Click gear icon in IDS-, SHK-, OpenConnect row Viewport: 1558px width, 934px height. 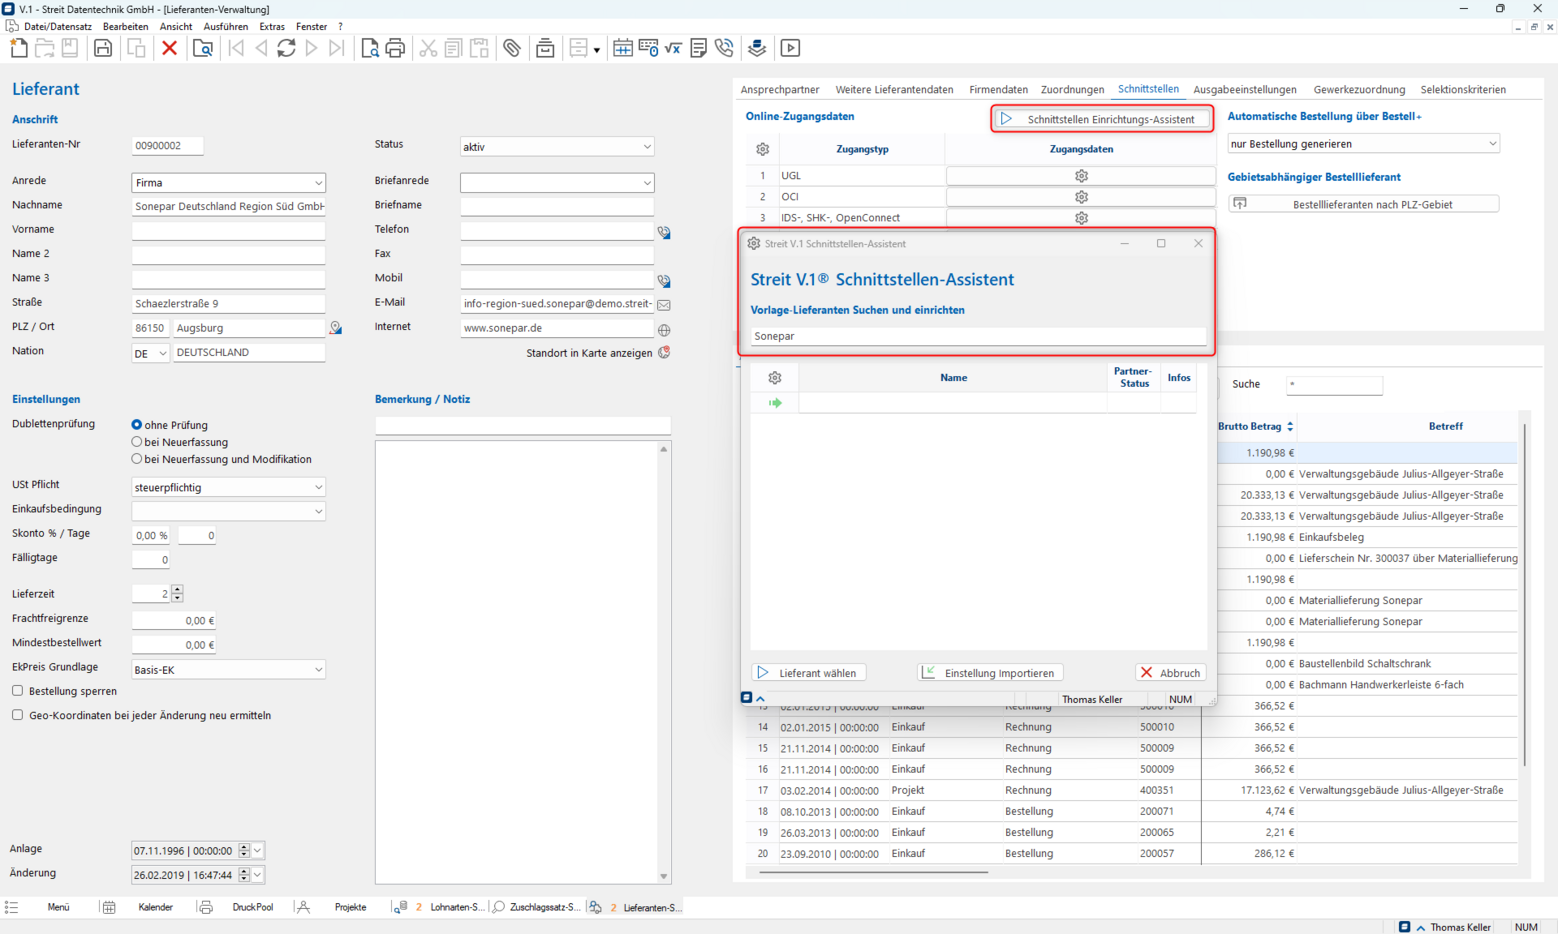1081,218
